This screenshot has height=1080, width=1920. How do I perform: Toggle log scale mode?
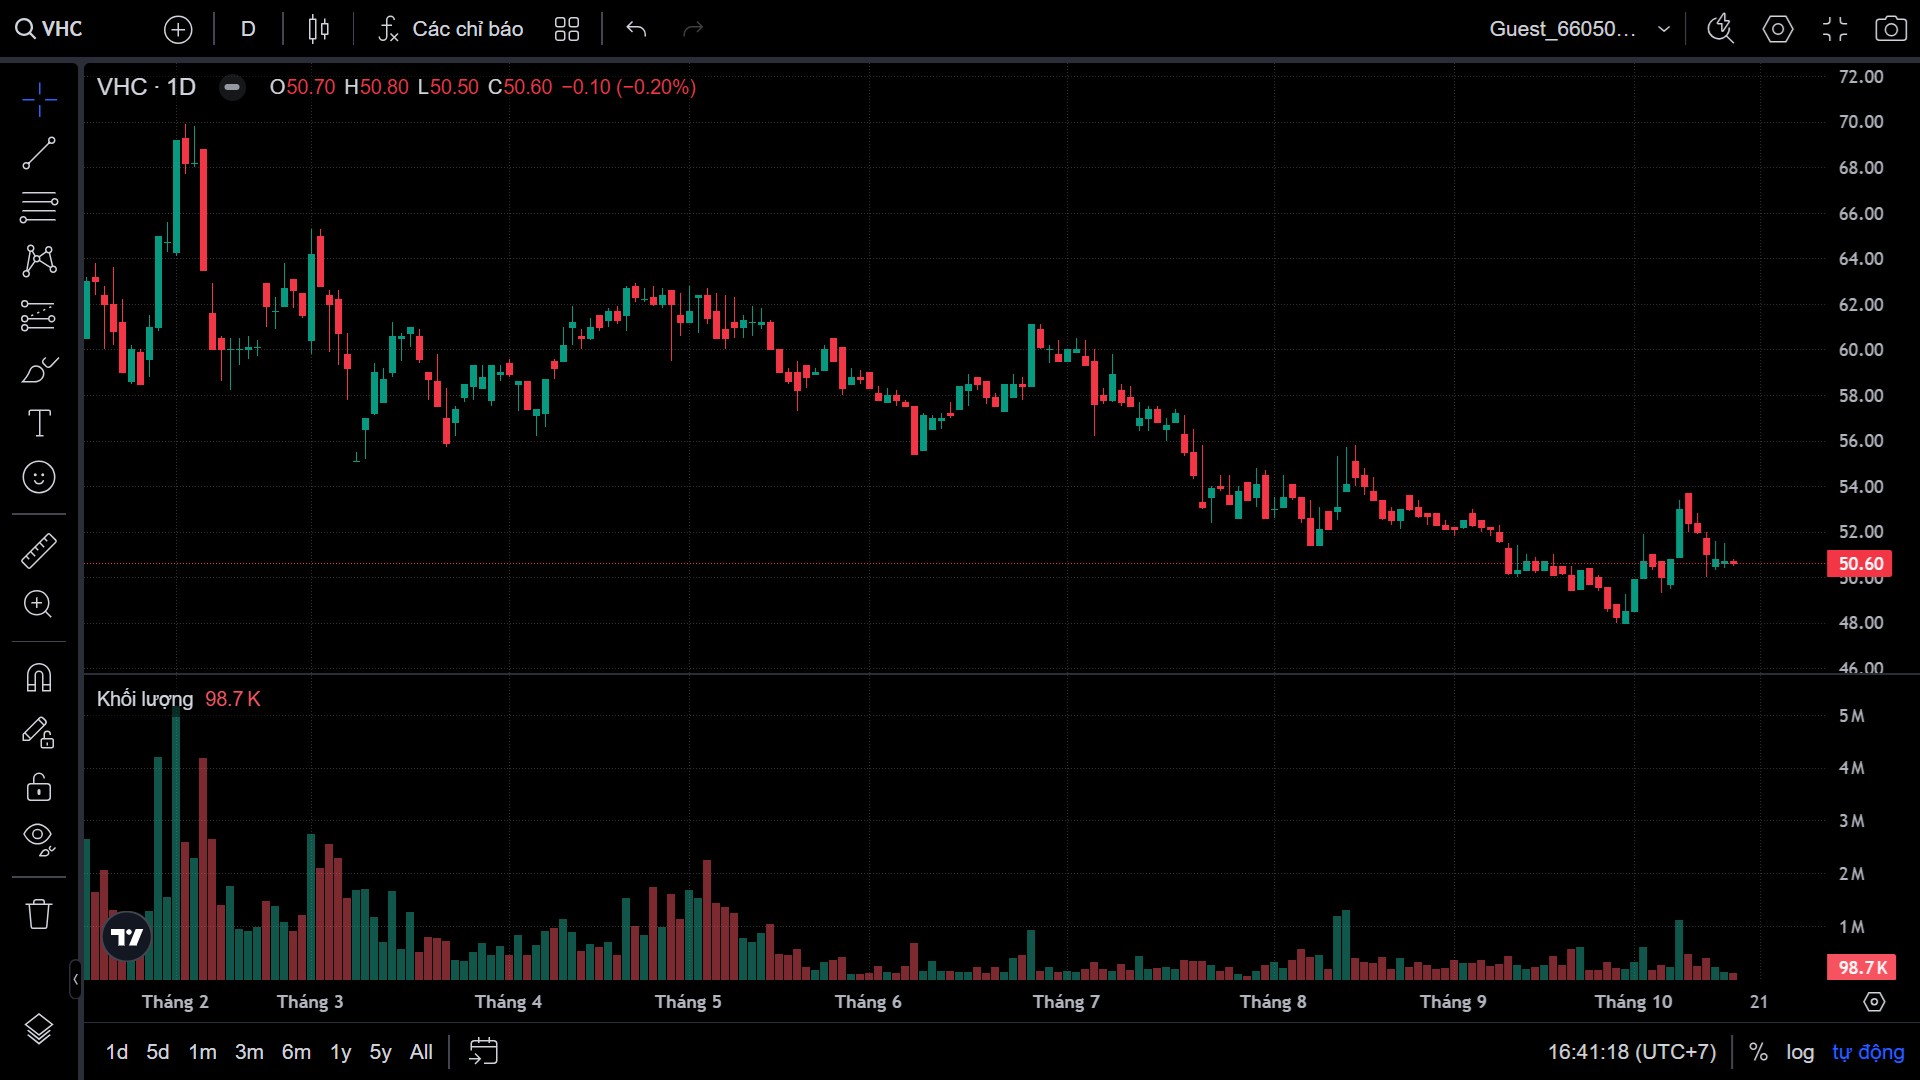pyautogui.click(x=1800, y=1052)
